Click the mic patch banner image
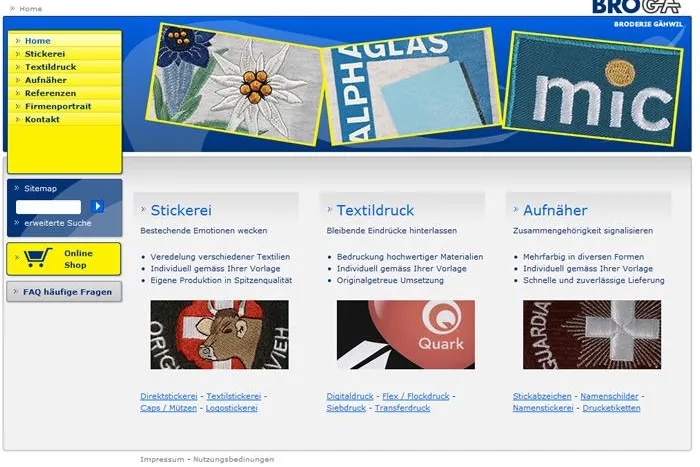Image resolution: width=700 pixels, height=467 pixels. coord(592,88)
